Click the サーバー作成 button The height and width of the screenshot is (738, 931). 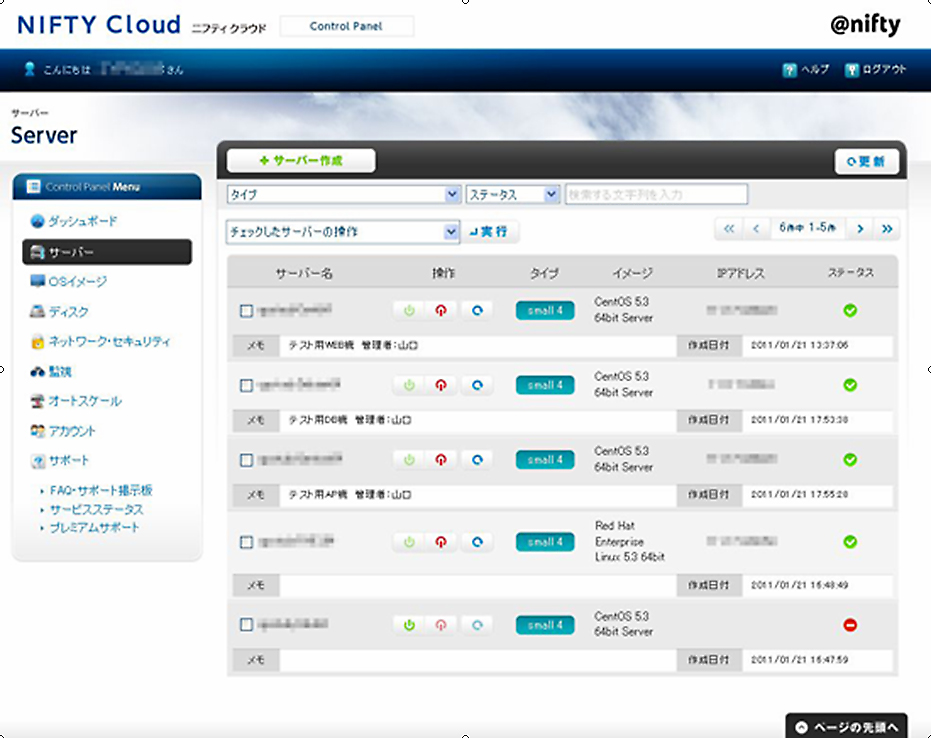point(301,160)
